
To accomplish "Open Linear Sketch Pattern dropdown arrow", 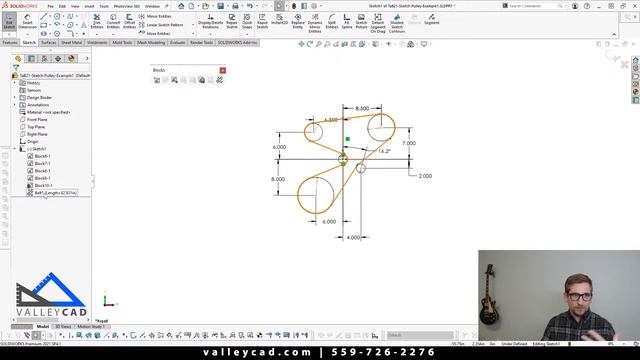I will point(193,25).
